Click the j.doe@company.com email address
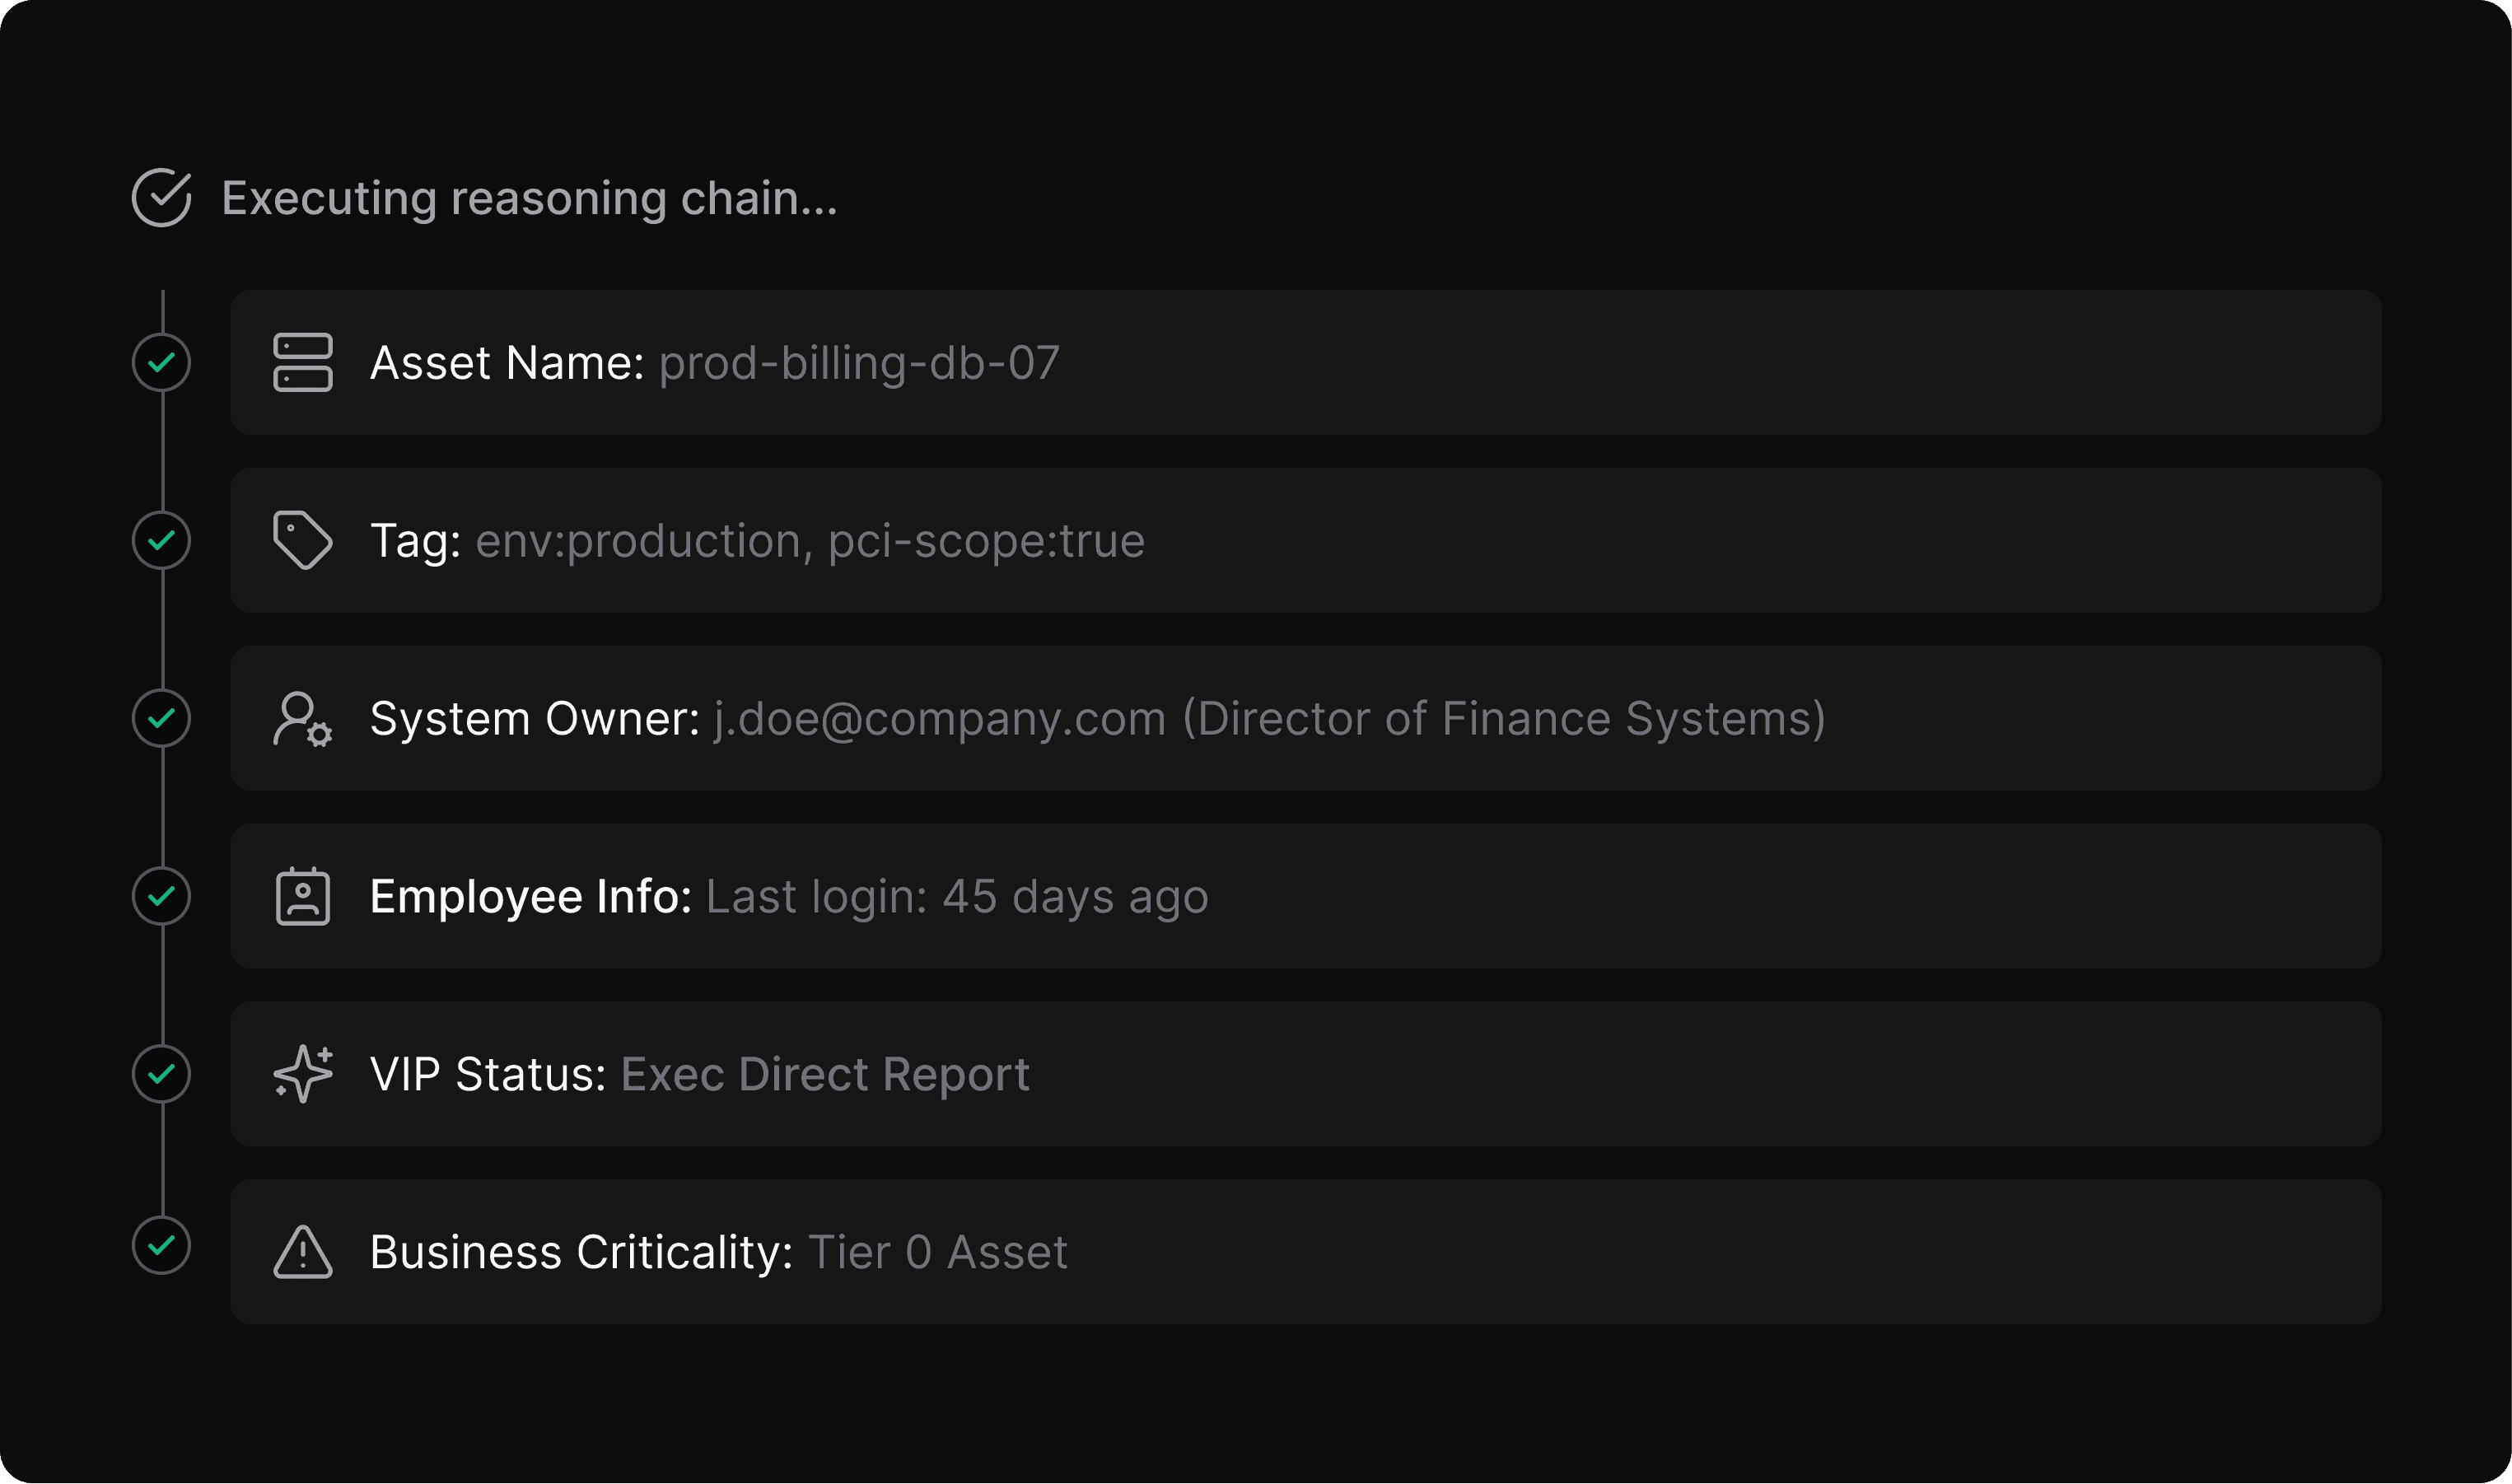This screenshot has width=2512, height=1484. (940, 718)
